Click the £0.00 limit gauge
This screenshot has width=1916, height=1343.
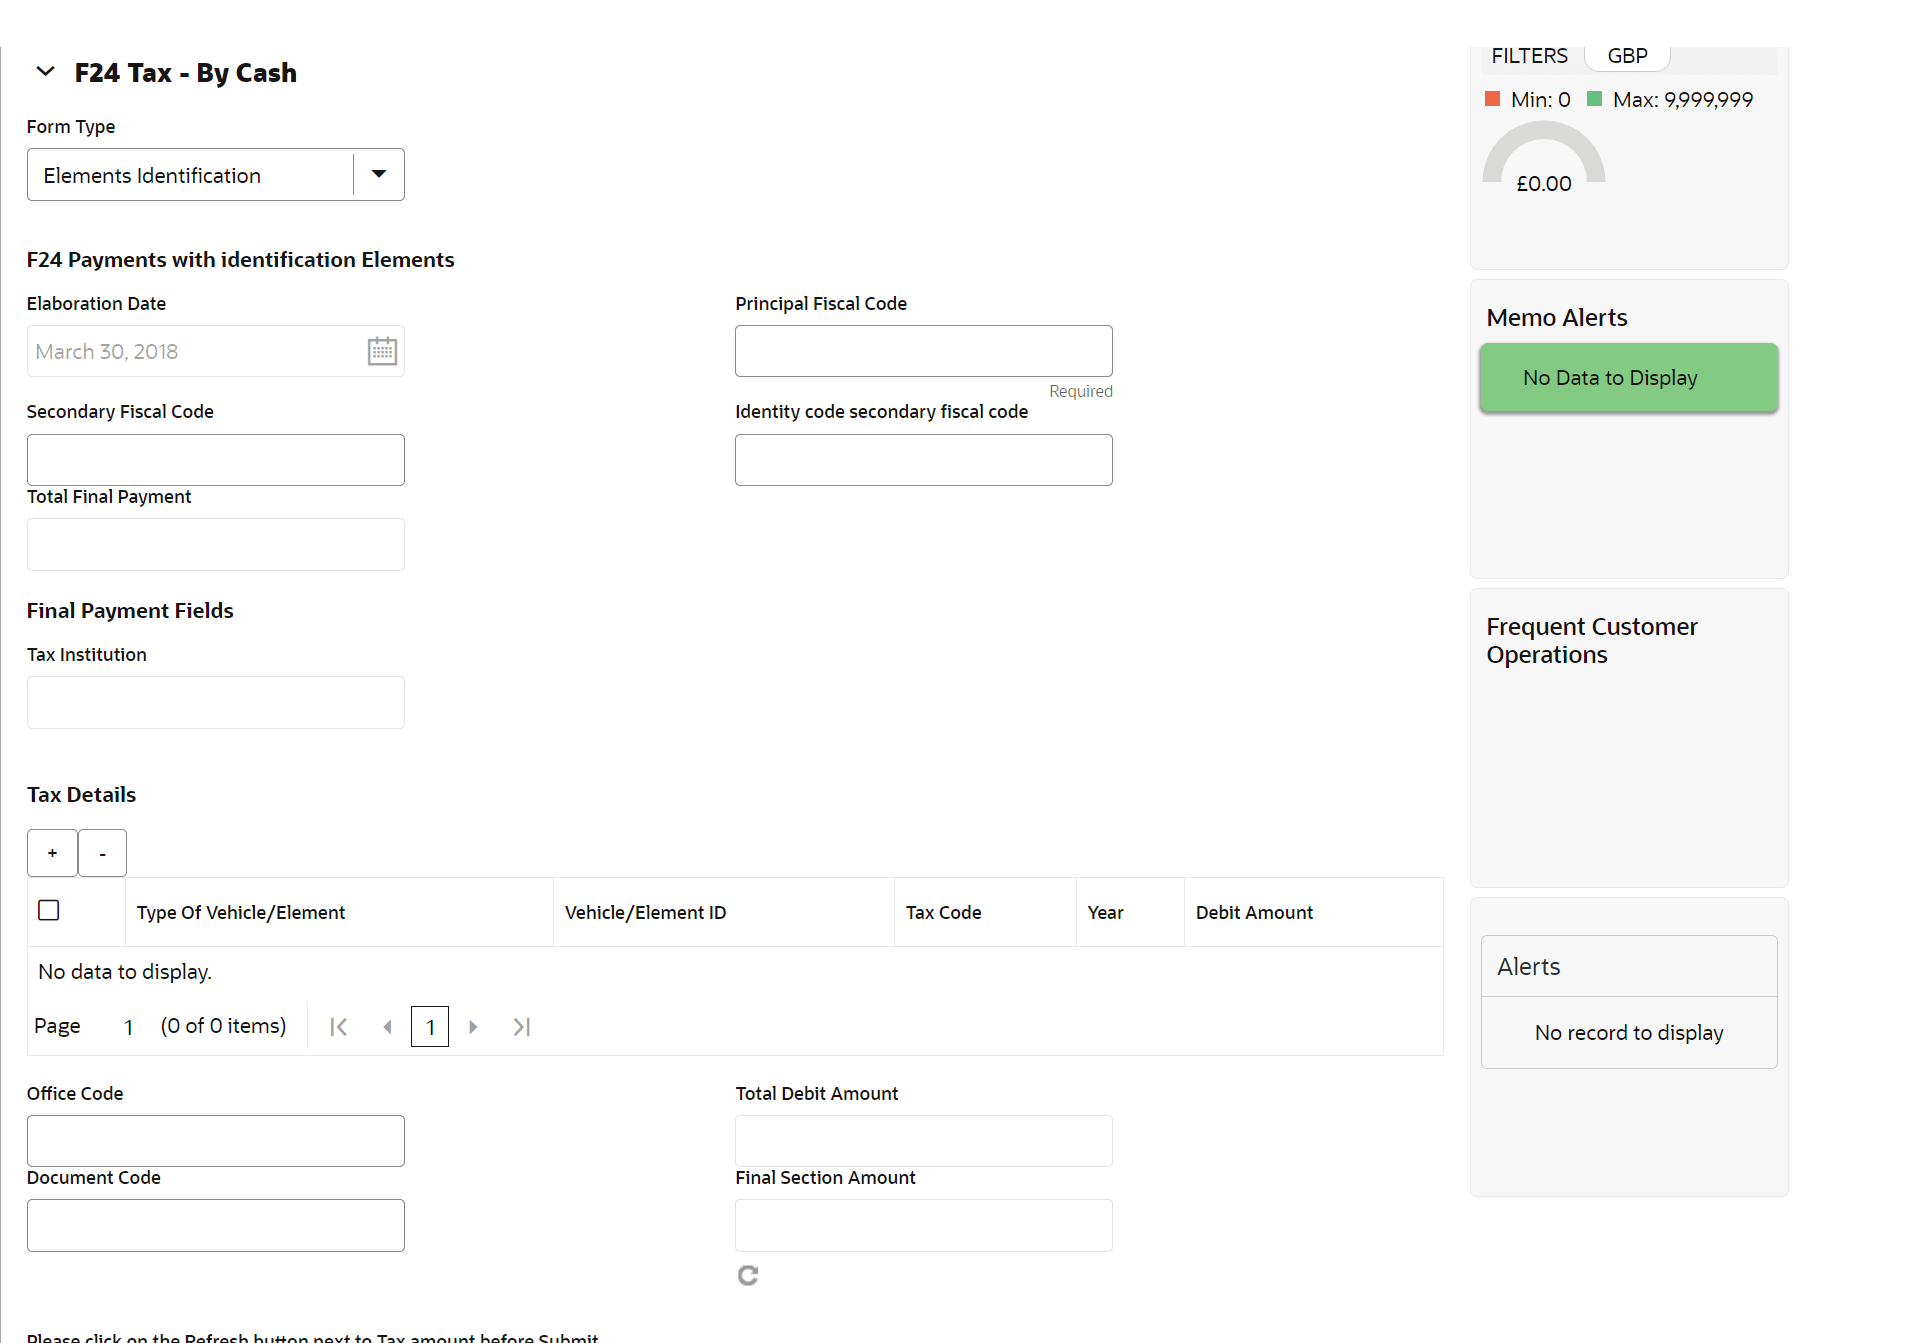coord(1543,160)
